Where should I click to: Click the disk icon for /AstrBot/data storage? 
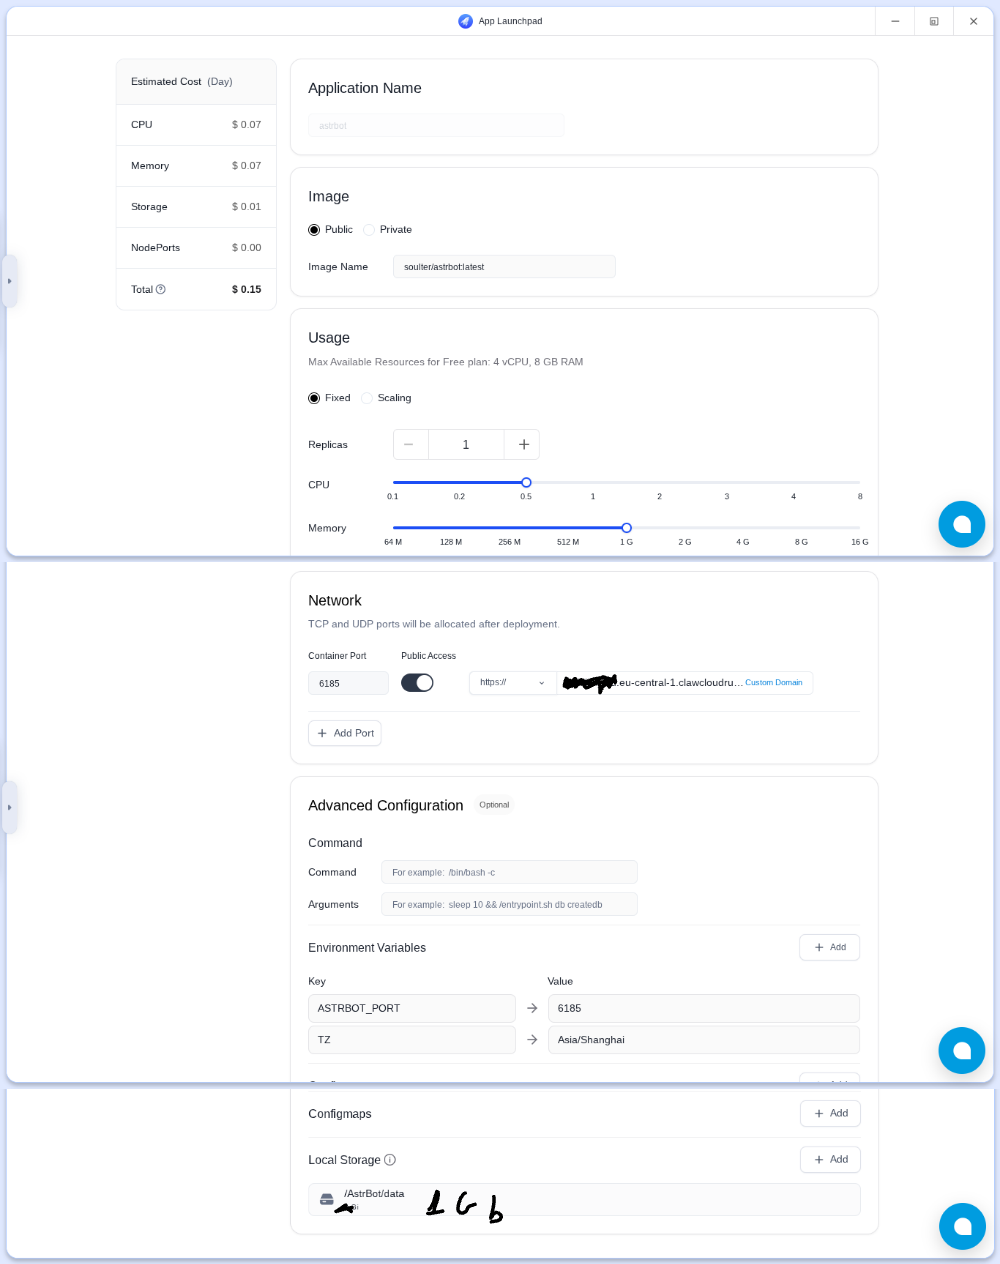click(x=327, y=1199)
